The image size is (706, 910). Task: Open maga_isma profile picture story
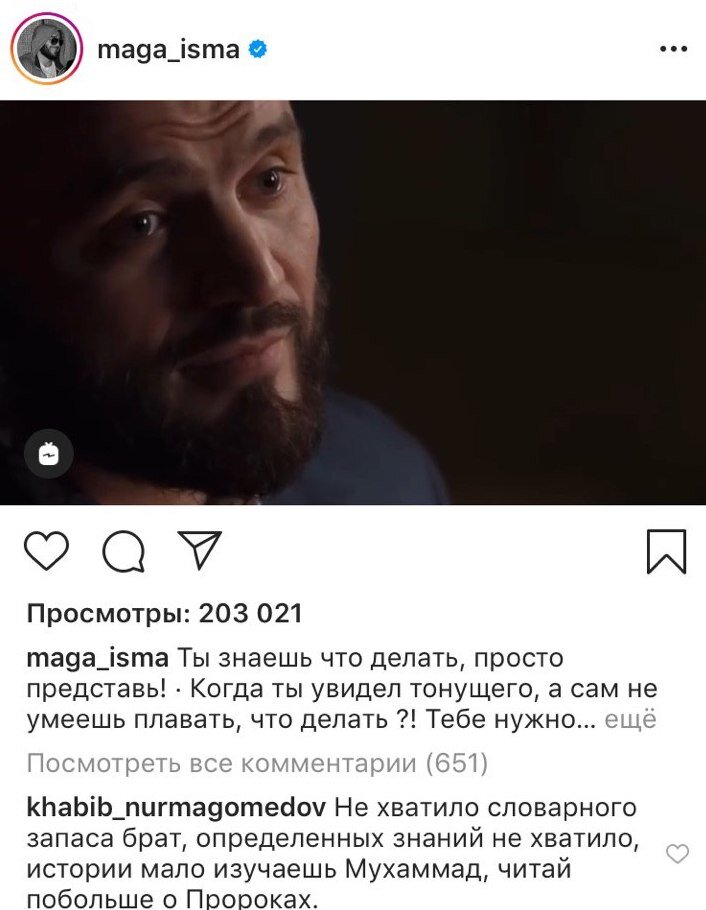[46, 49]
